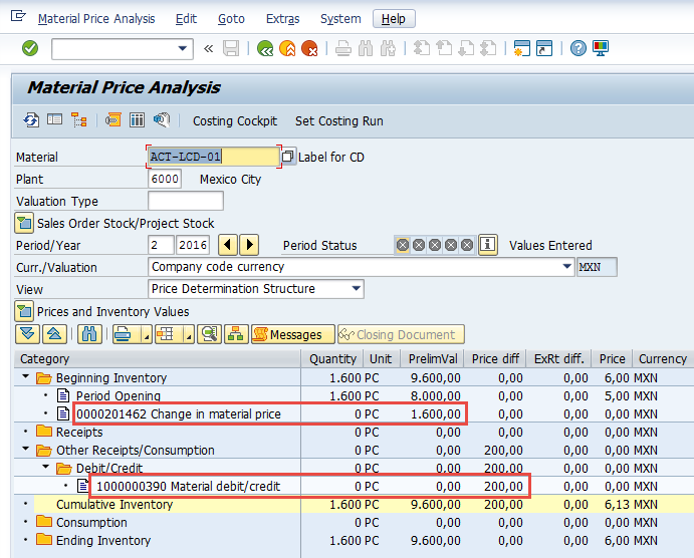
Task: Click the Print icon in the tree toolbar
Action: click(x=122, y=335)
